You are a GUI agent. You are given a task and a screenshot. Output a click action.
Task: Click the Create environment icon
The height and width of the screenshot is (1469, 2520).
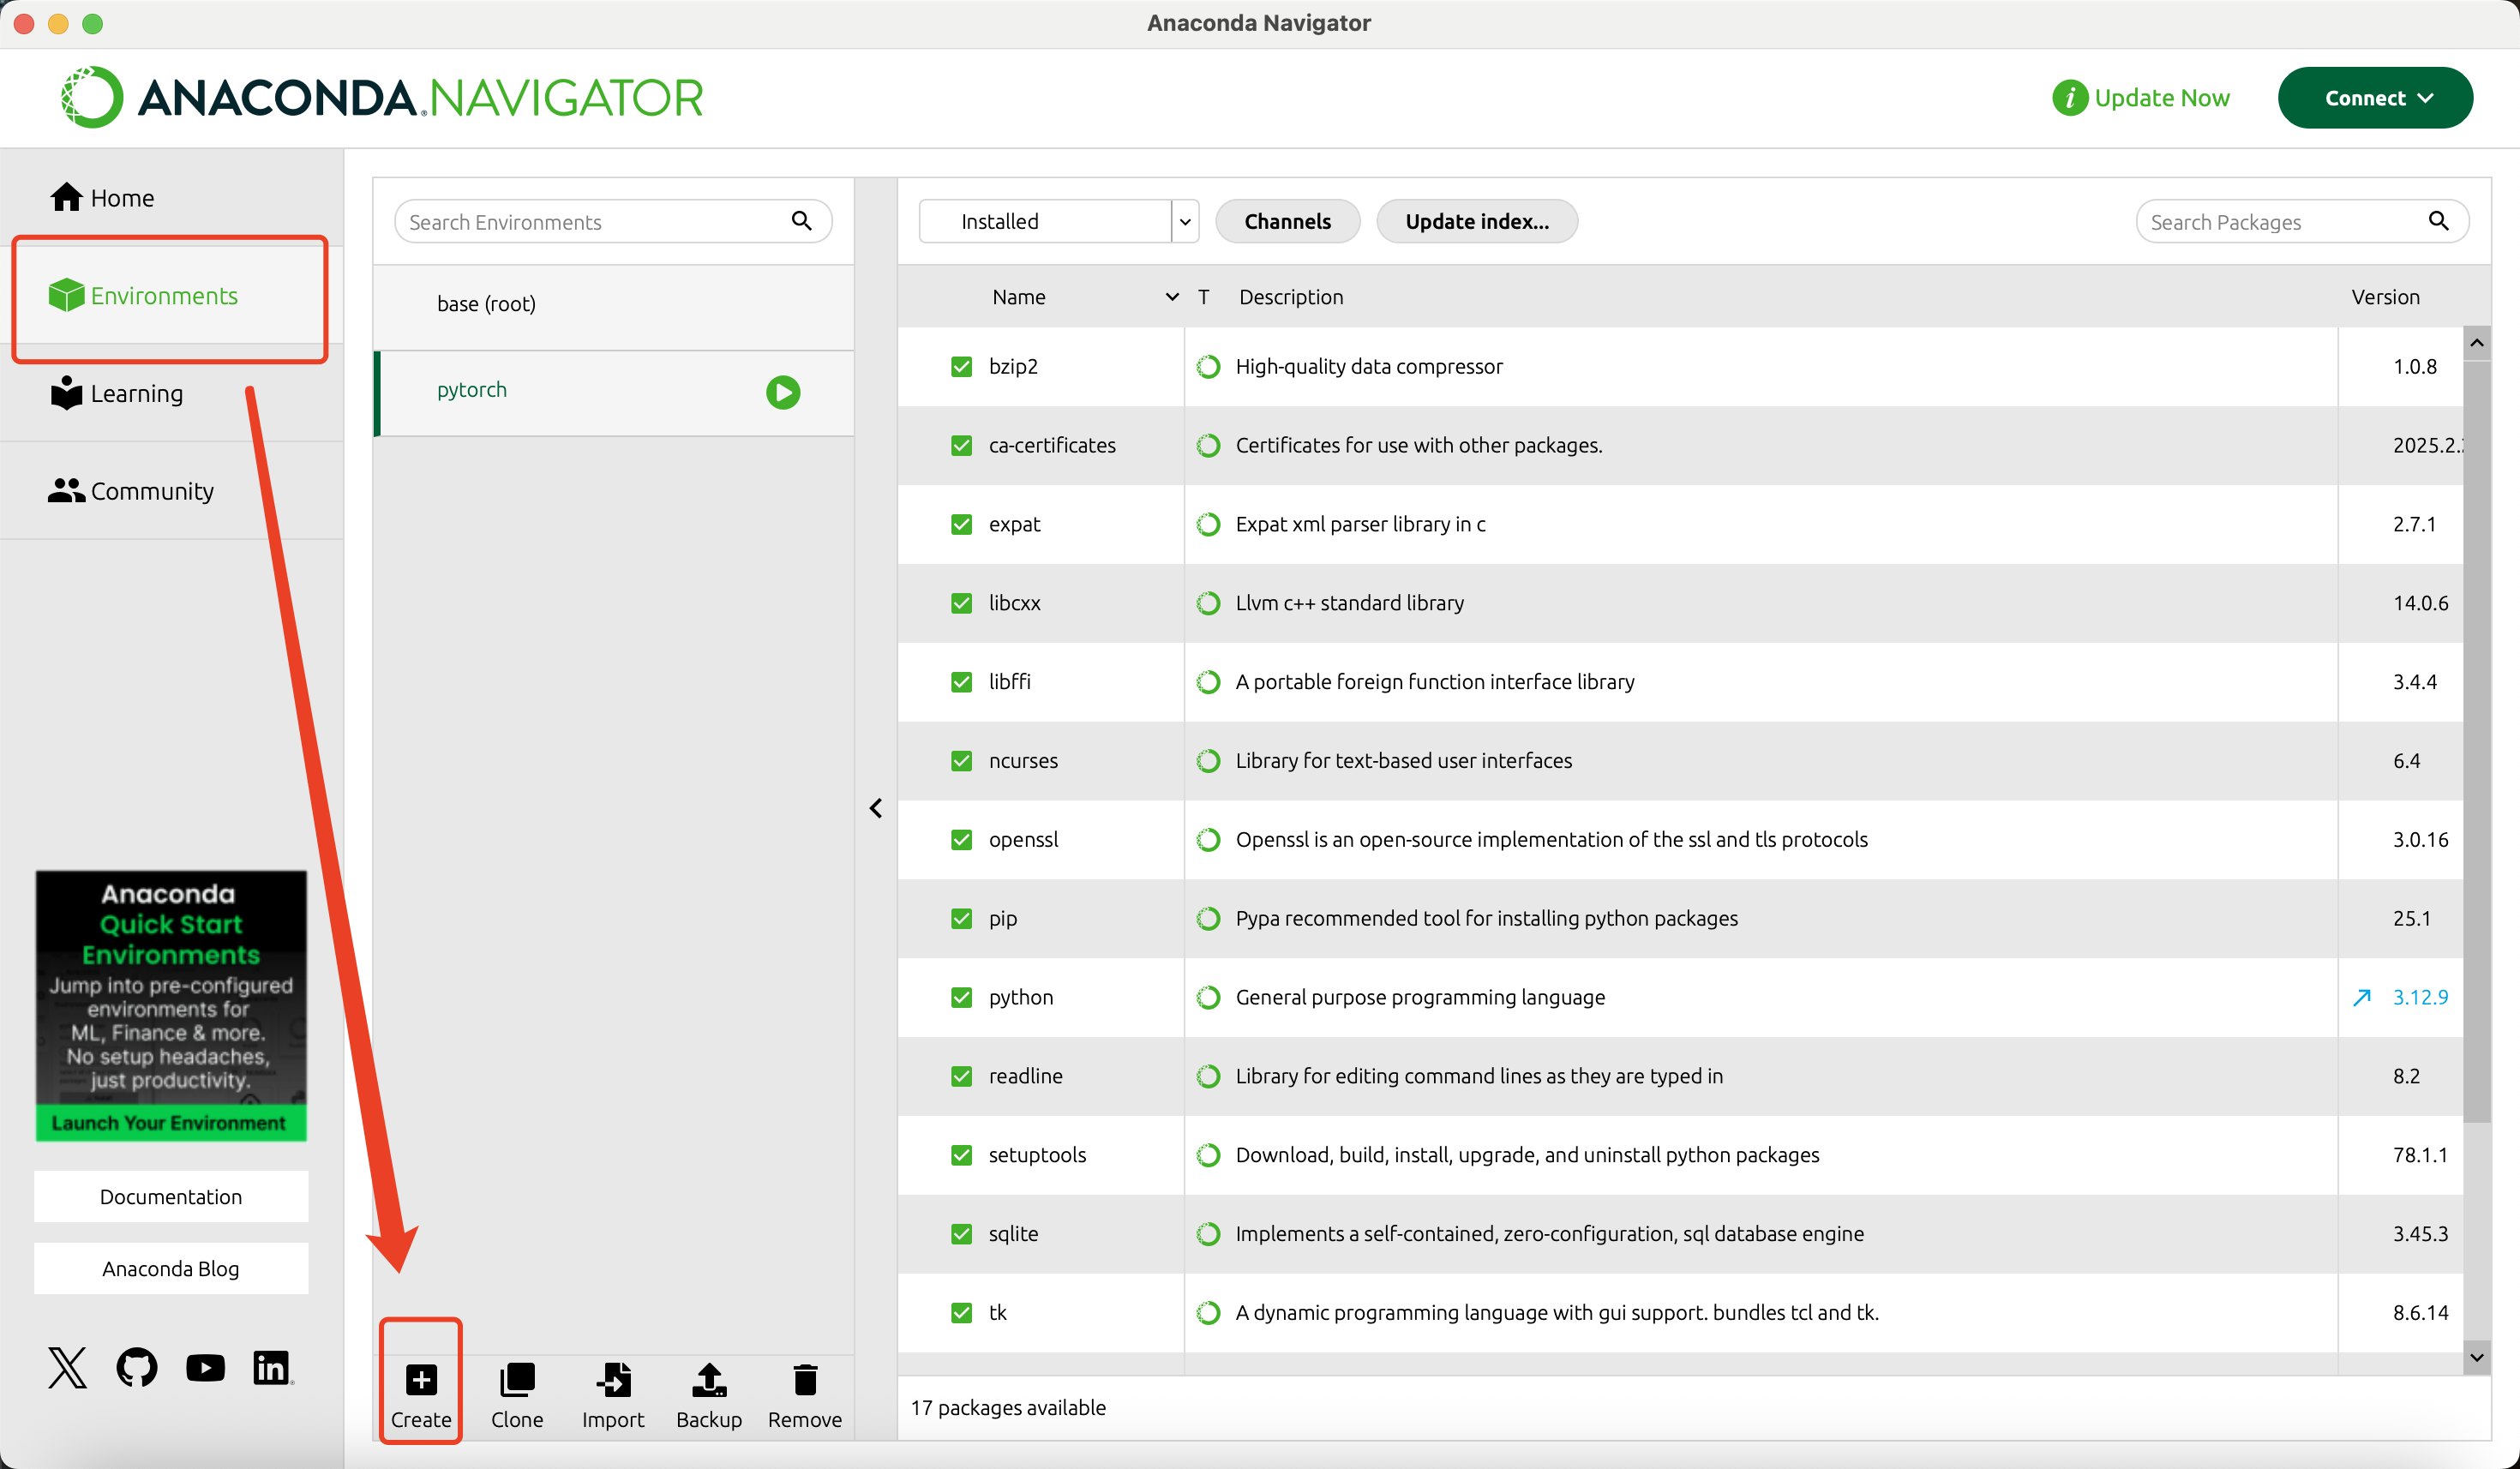421,1380
